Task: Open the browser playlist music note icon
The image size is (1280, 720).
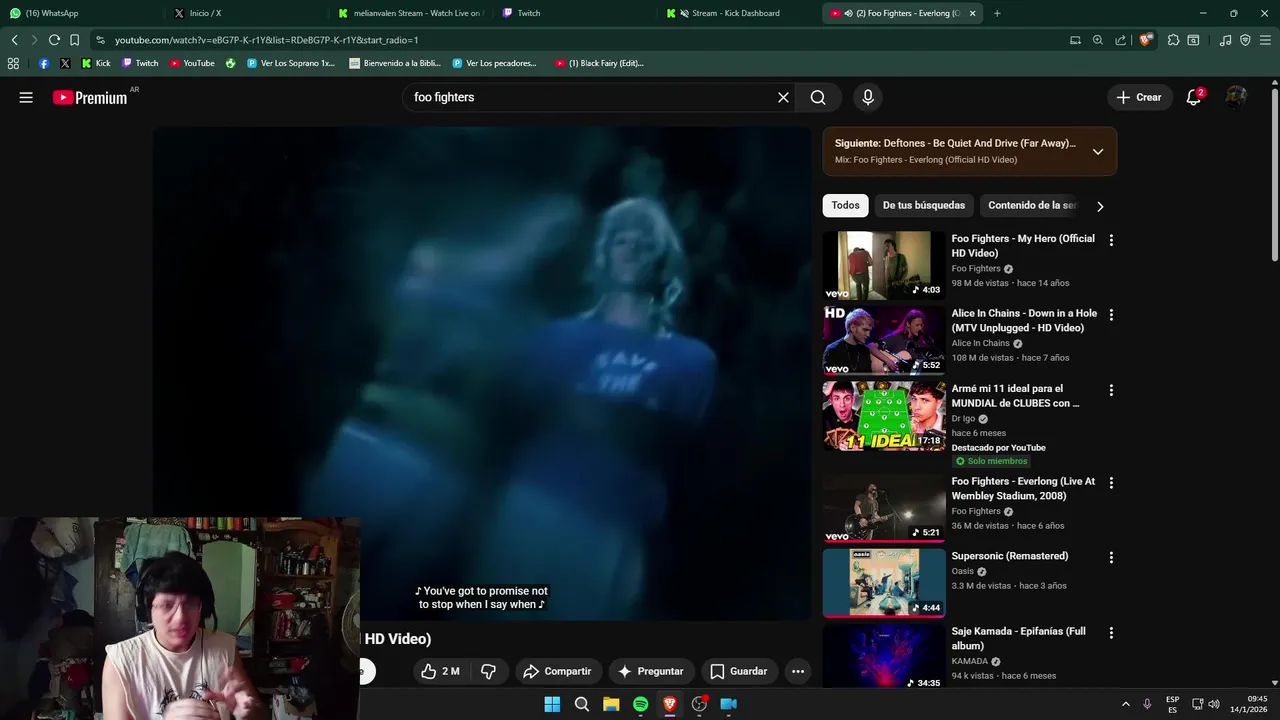Action: click(1226, 40)
